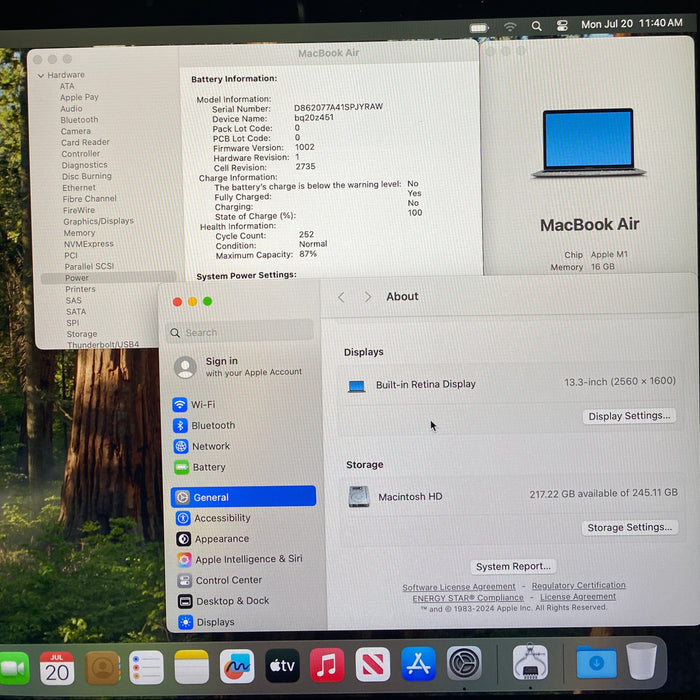Collapse the Hardware tree section
This screenshot has height=700, width=700.
[x=41, y=75]
